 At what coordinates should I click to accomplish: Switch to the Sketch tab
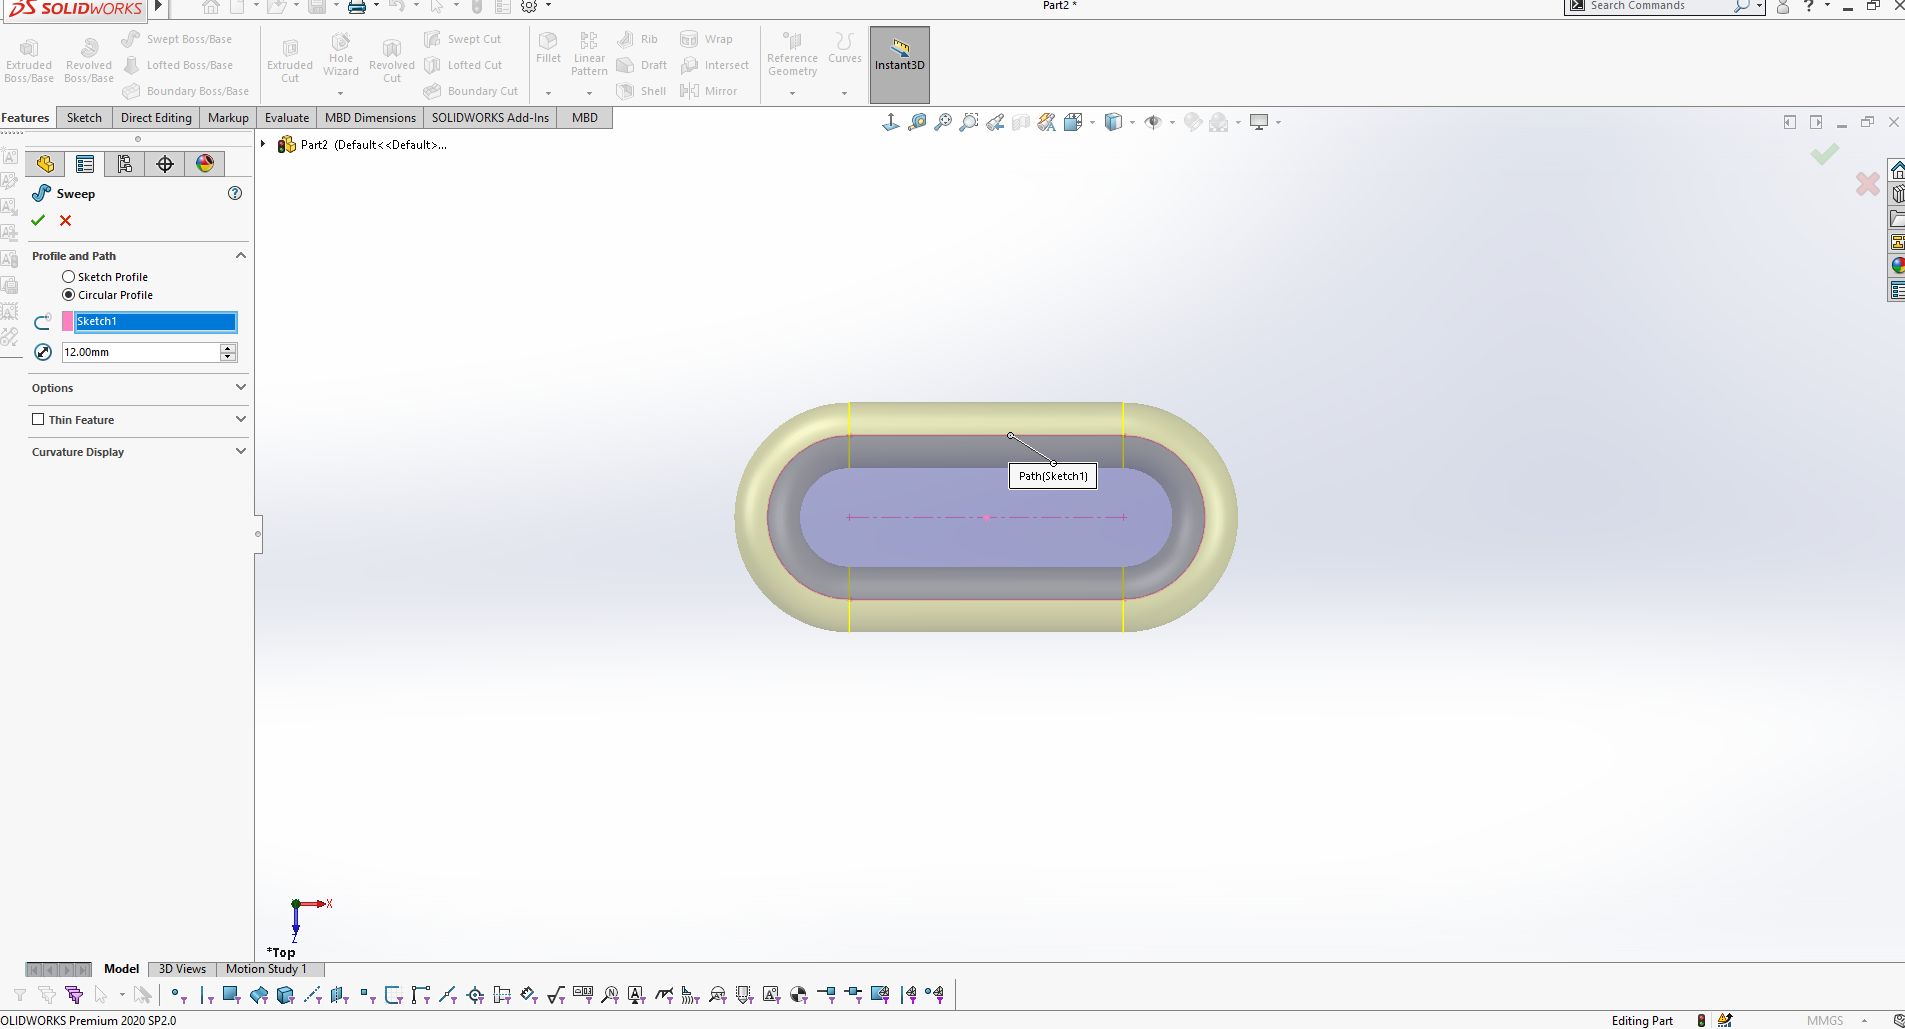tap(84, 118)
